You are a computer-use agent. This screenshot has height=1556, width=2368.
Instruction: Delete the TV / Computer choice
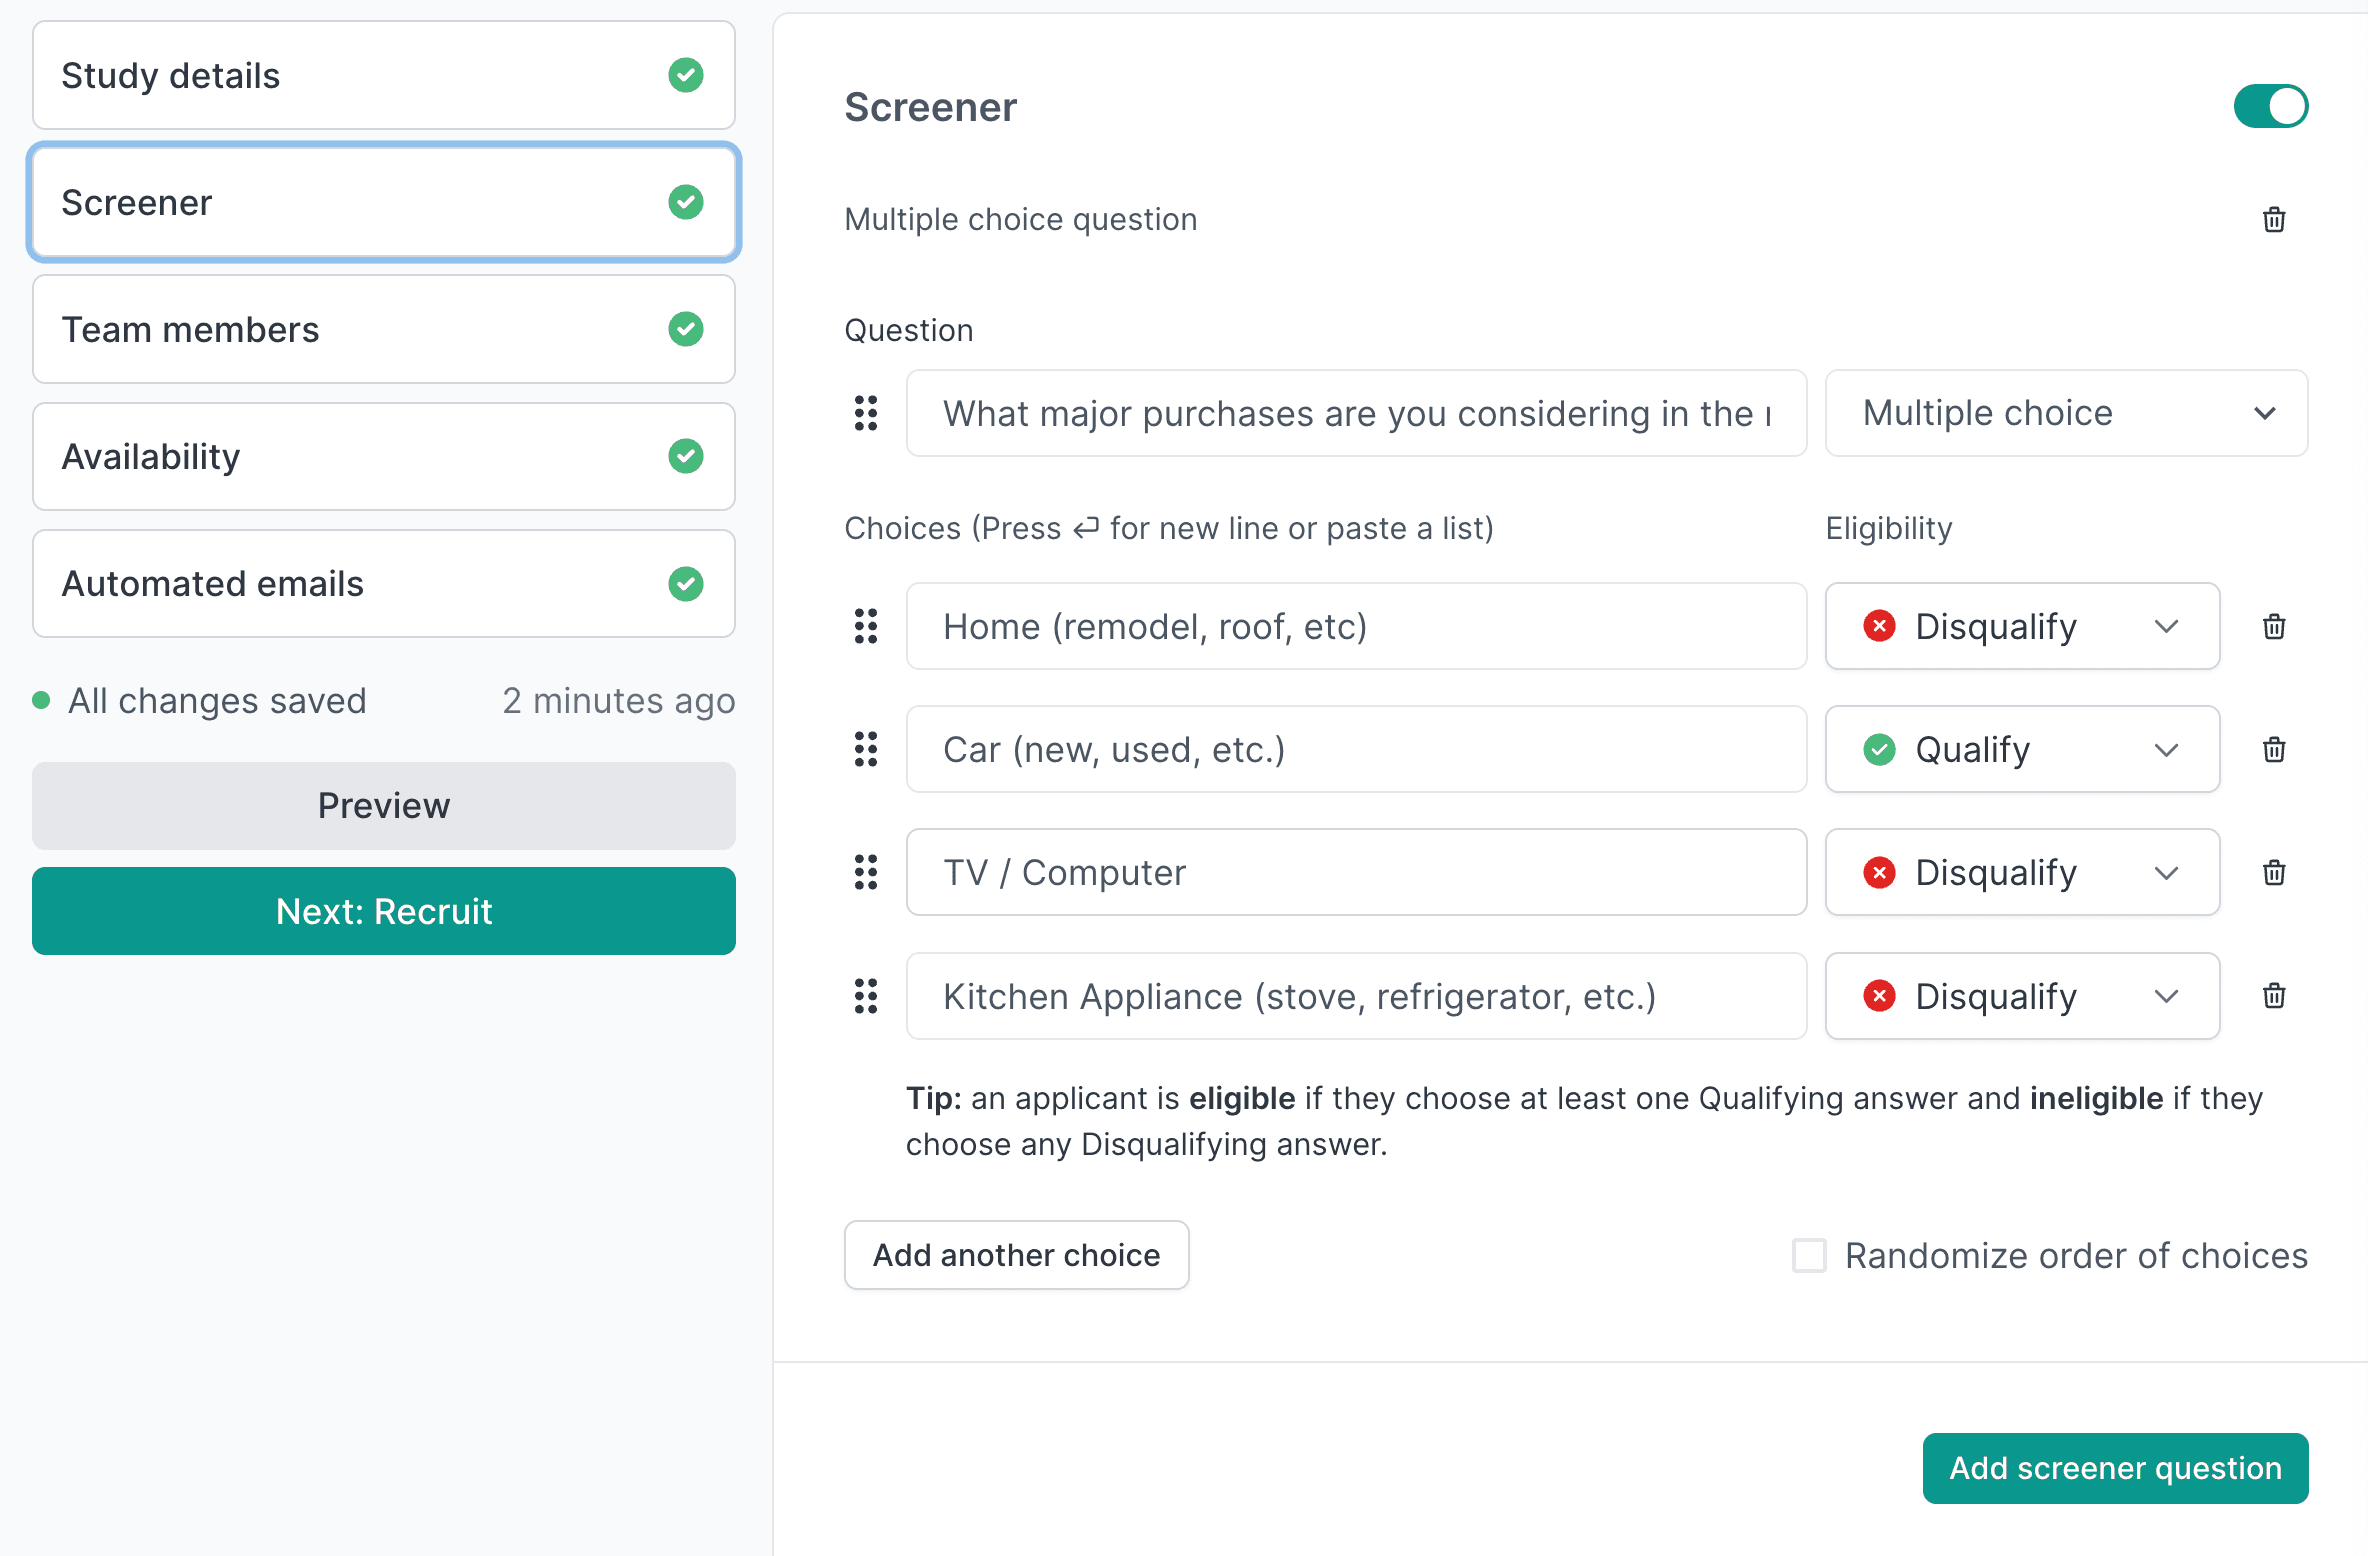click(2273, 872)
